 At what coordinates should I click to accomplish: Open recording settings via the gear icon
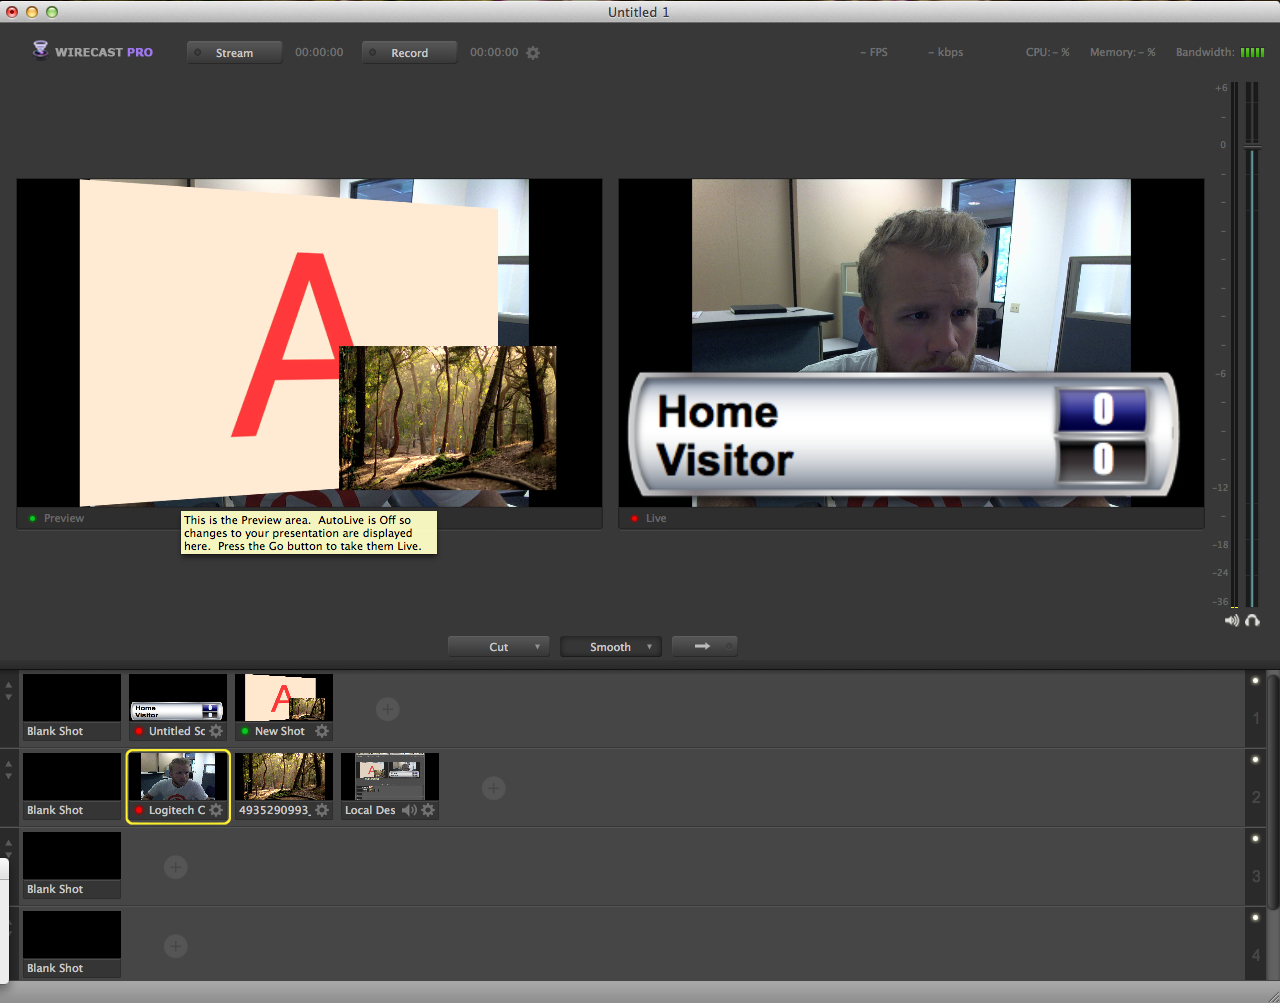pos(532,52)
